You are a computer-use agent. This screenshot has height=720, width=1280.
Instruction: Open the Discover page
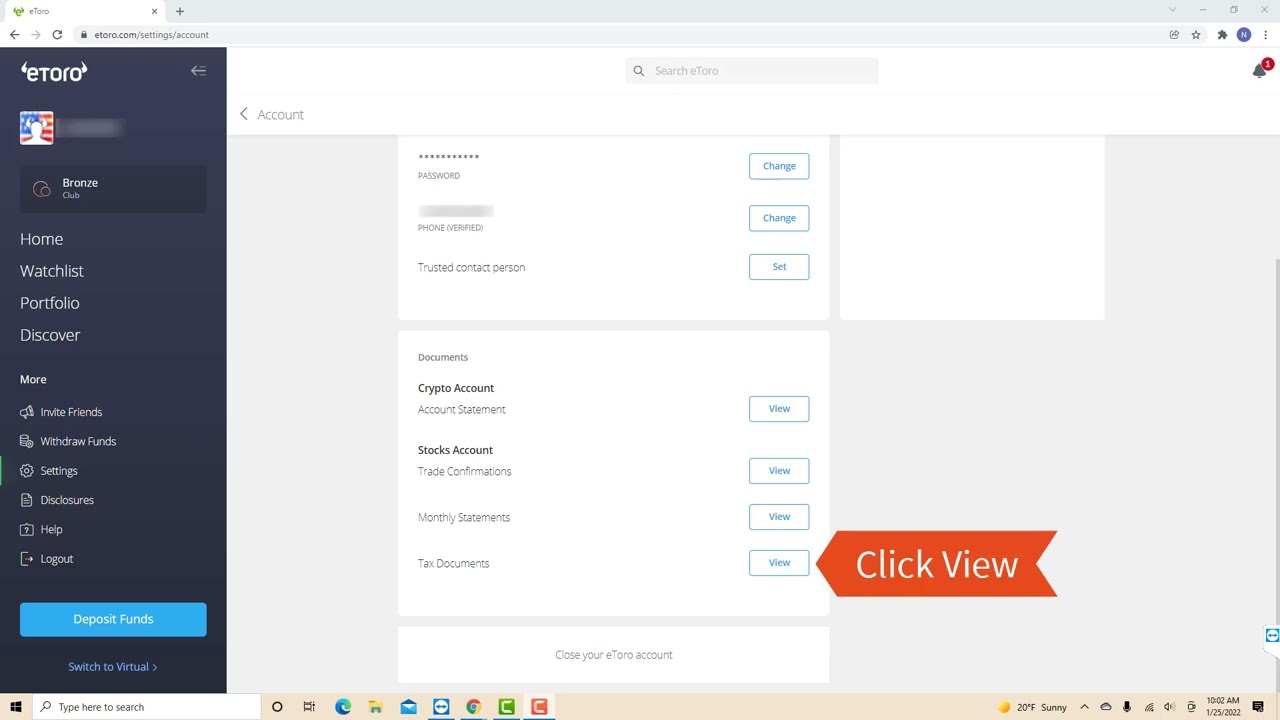[x=50, y=335]
